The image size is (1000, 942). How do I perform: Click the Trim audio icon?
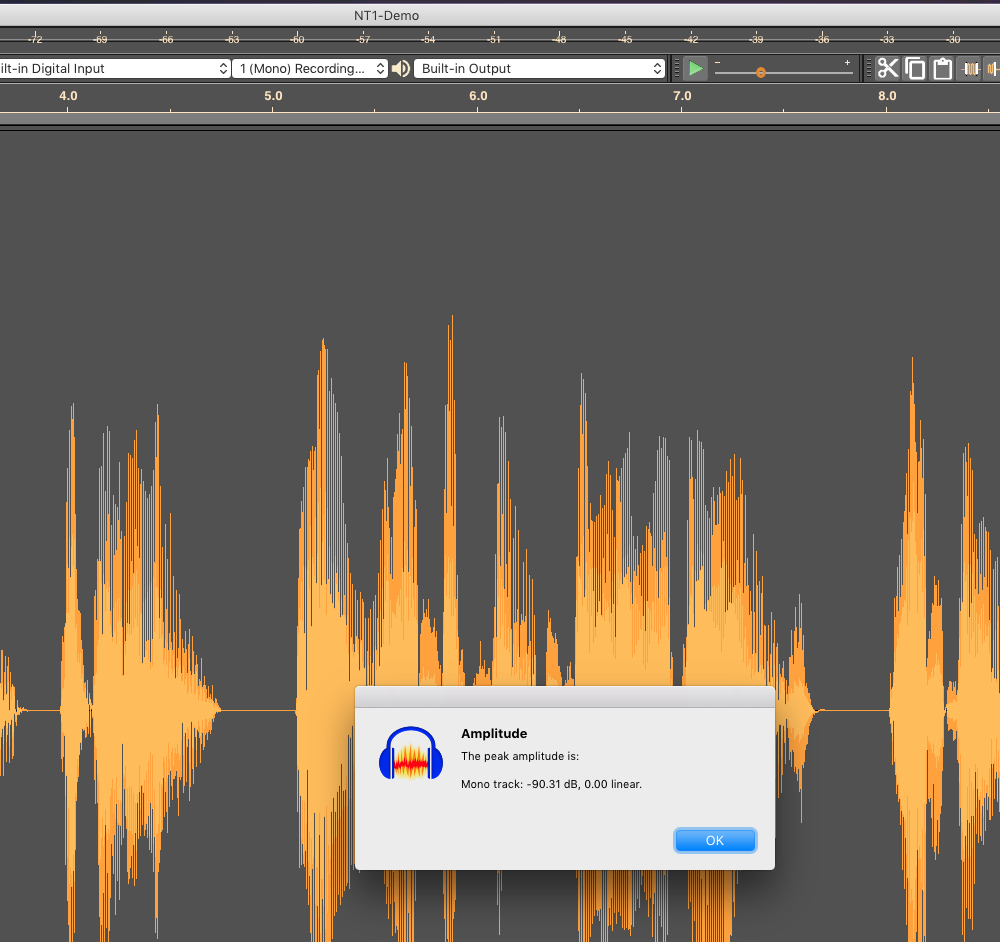969,68
